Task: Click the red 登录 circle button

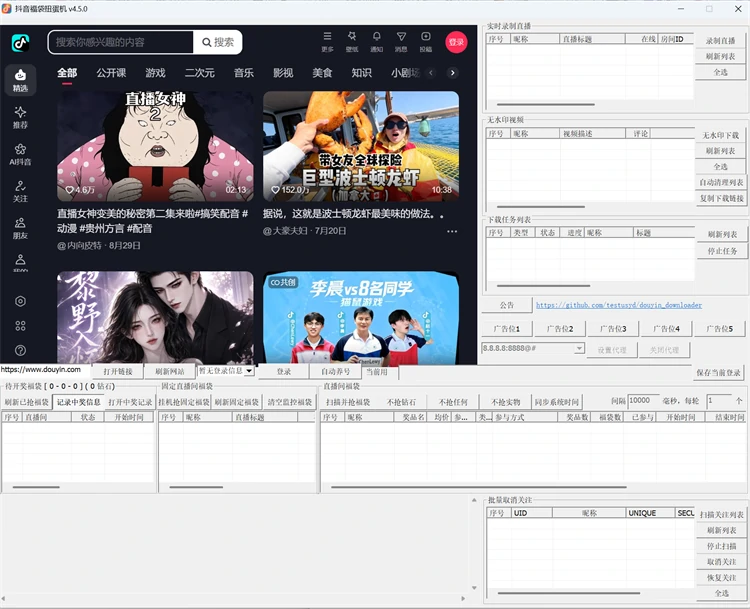Action: (456, 42)
